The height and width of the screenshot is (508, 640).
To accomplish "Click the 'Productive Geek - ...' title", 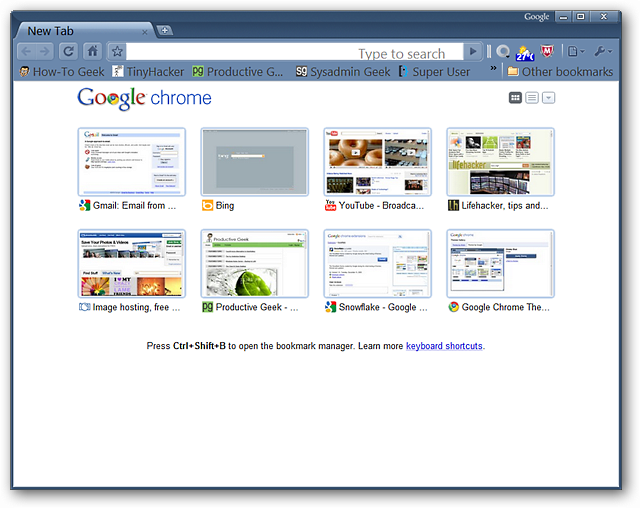I will pyautogui.click(x=257, y=307).
